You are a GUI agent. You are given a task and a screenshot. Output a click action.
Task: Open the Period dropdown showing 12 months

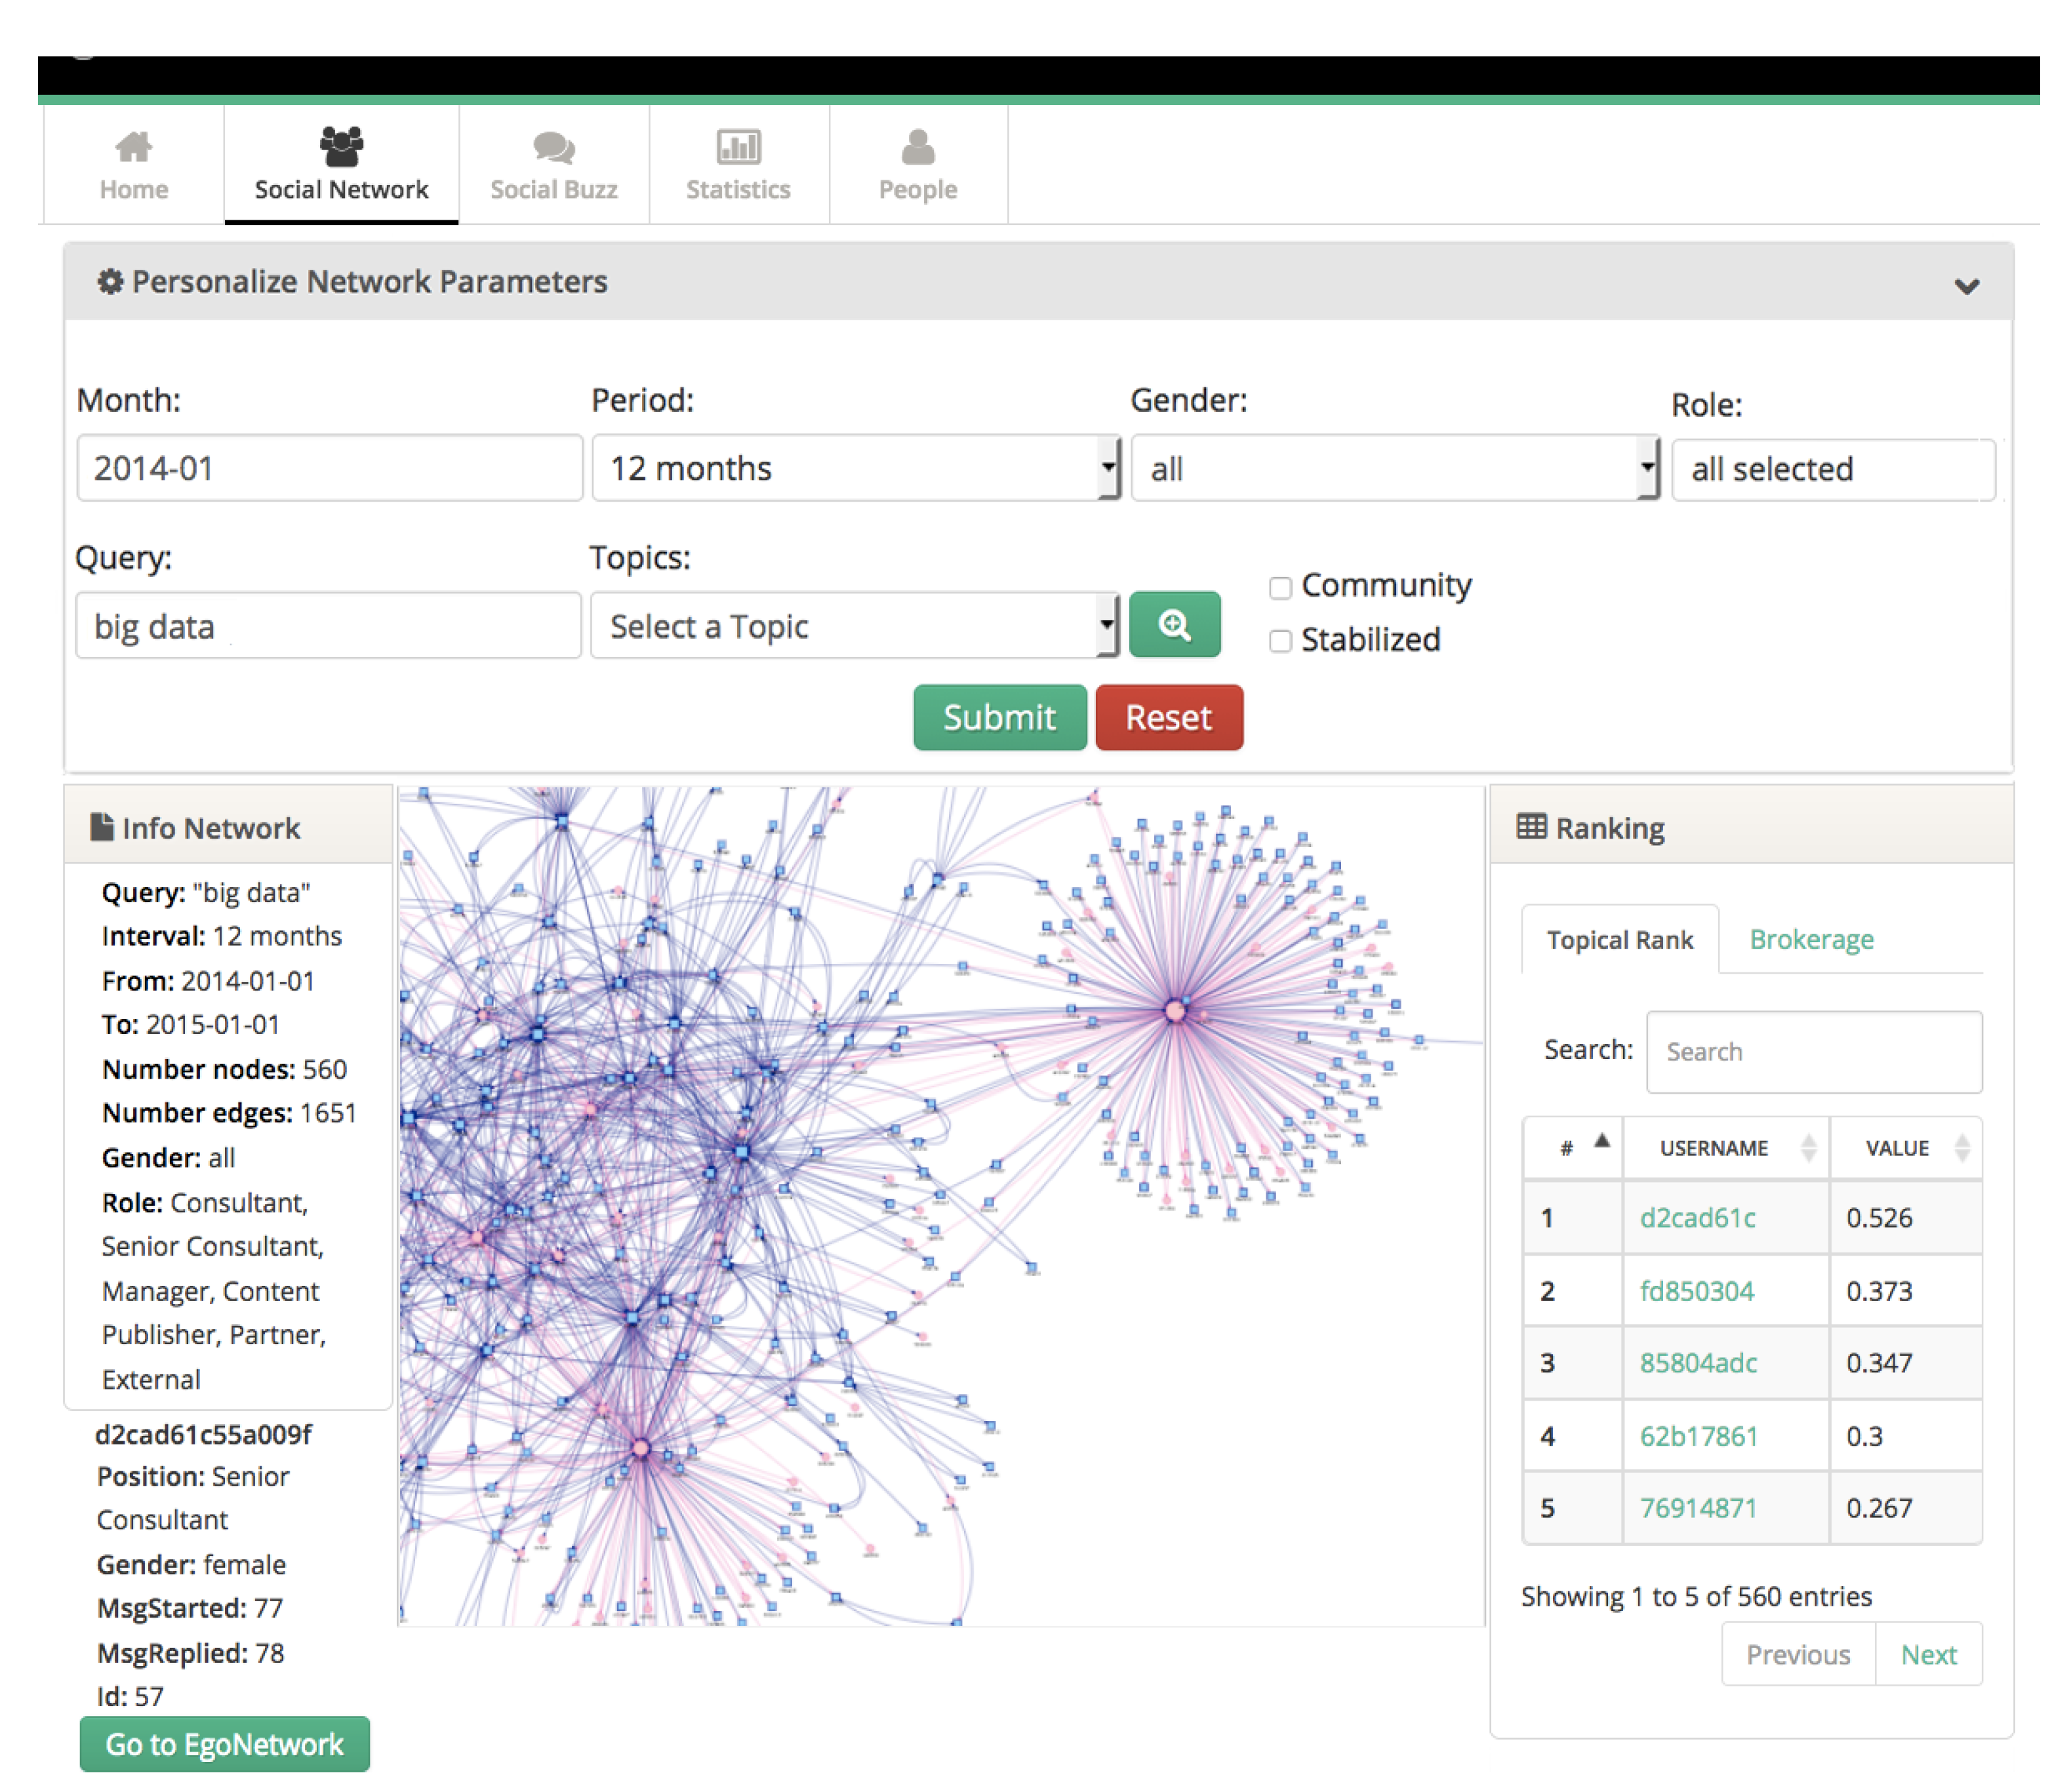click(x=855, y=468)
